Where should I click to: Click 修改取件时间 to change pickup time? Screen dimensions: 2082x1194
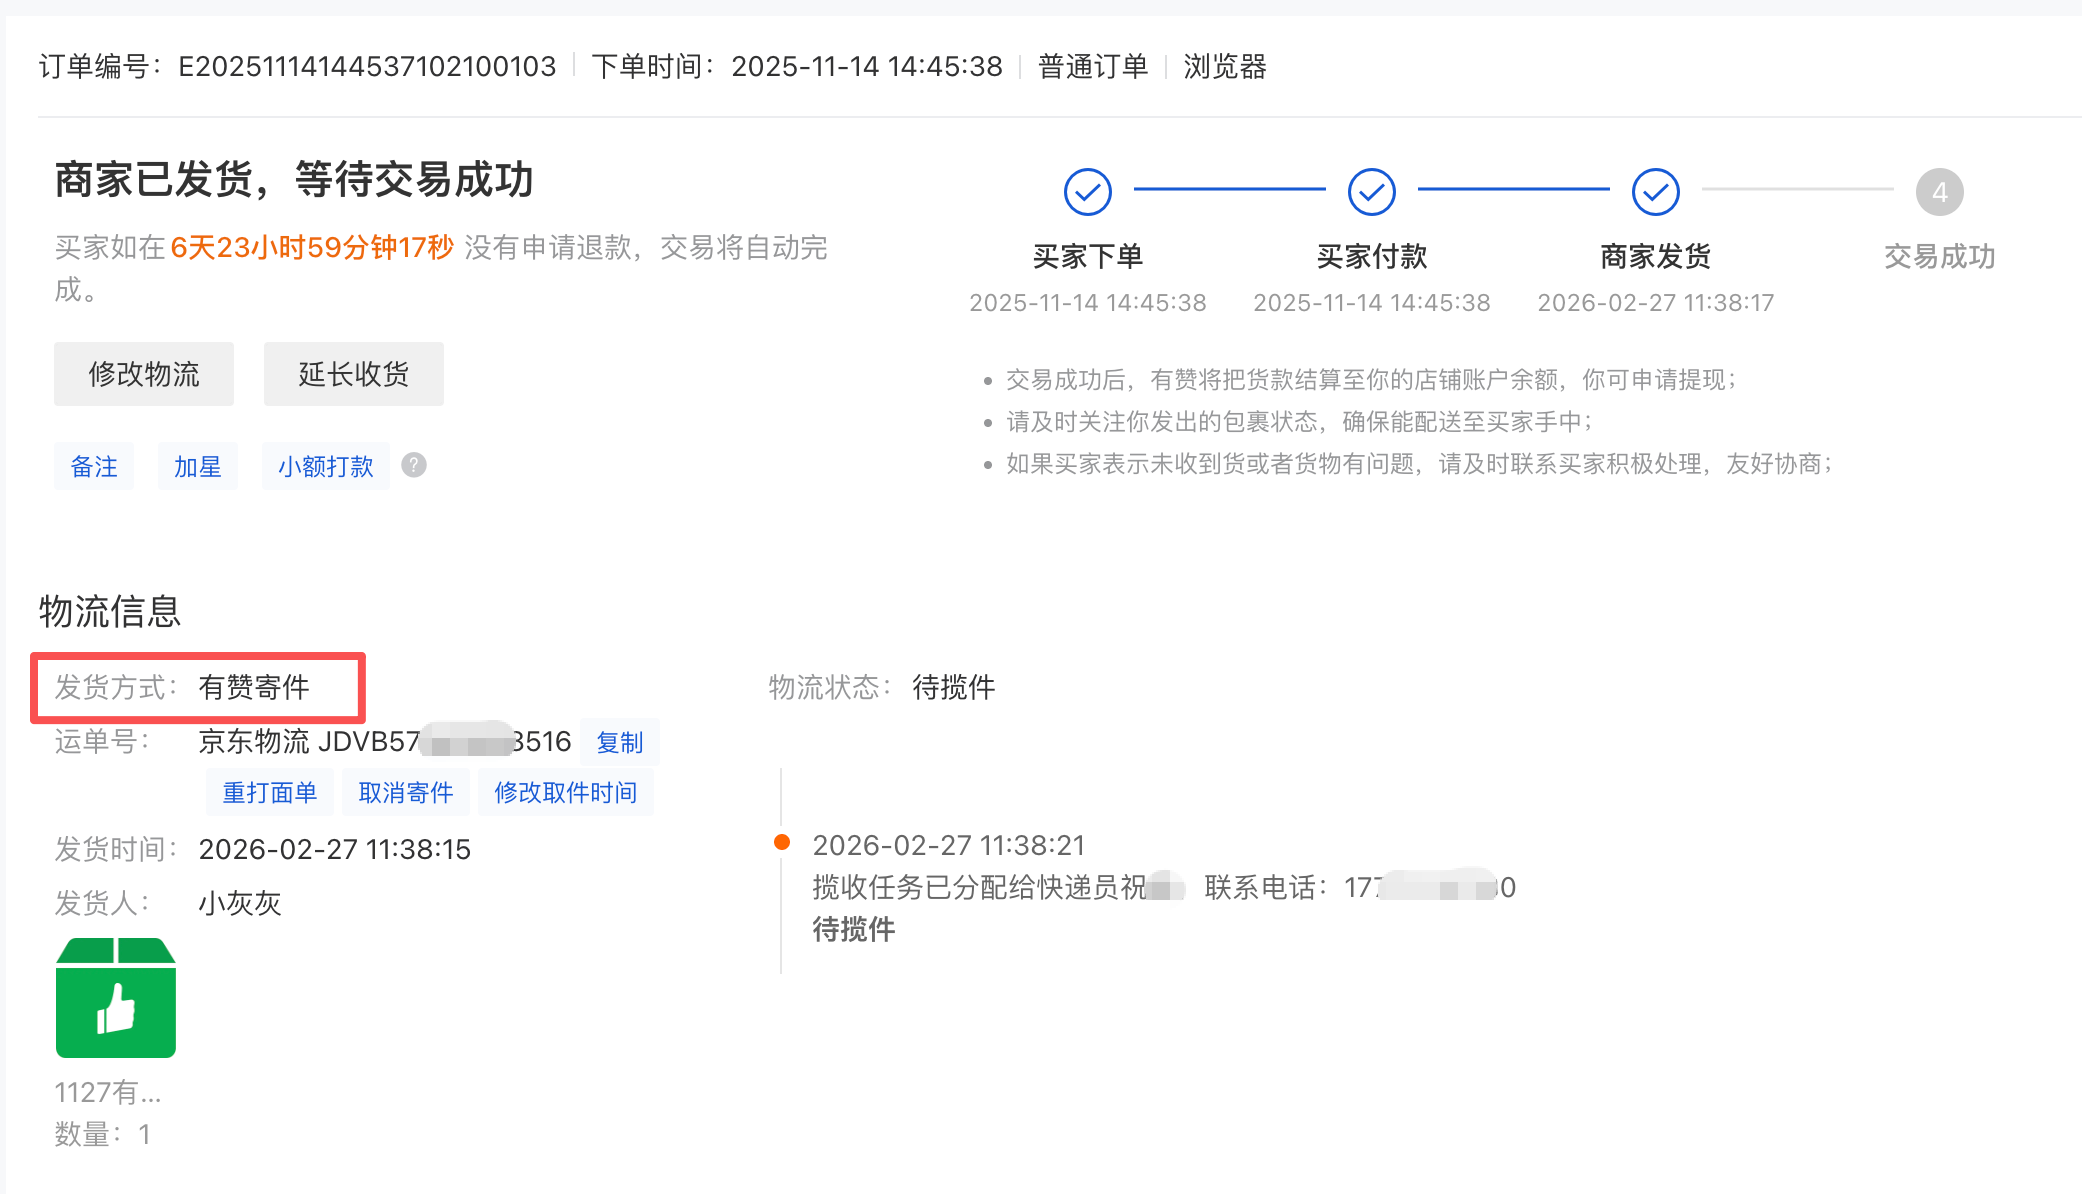565,793
